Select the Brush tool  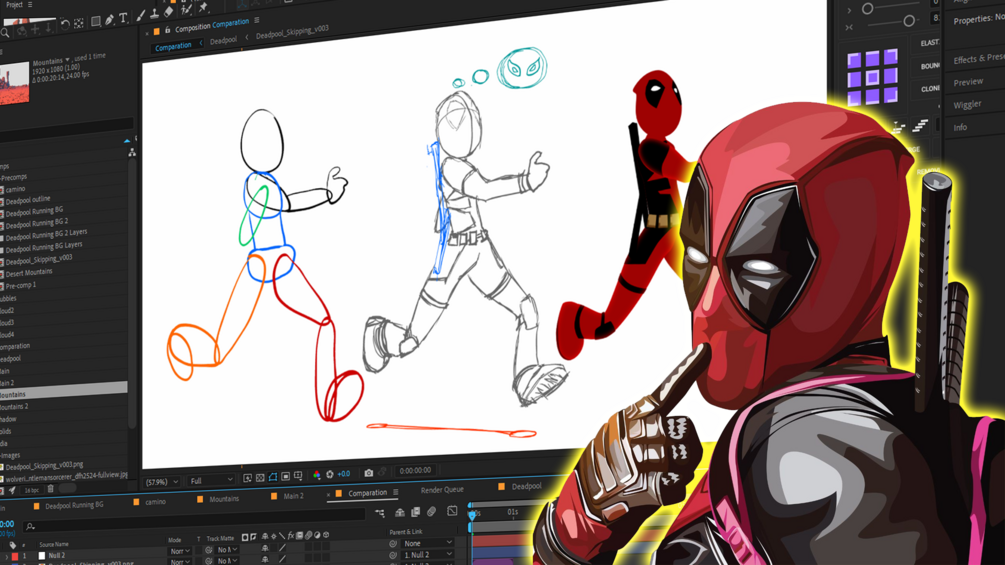140,15
